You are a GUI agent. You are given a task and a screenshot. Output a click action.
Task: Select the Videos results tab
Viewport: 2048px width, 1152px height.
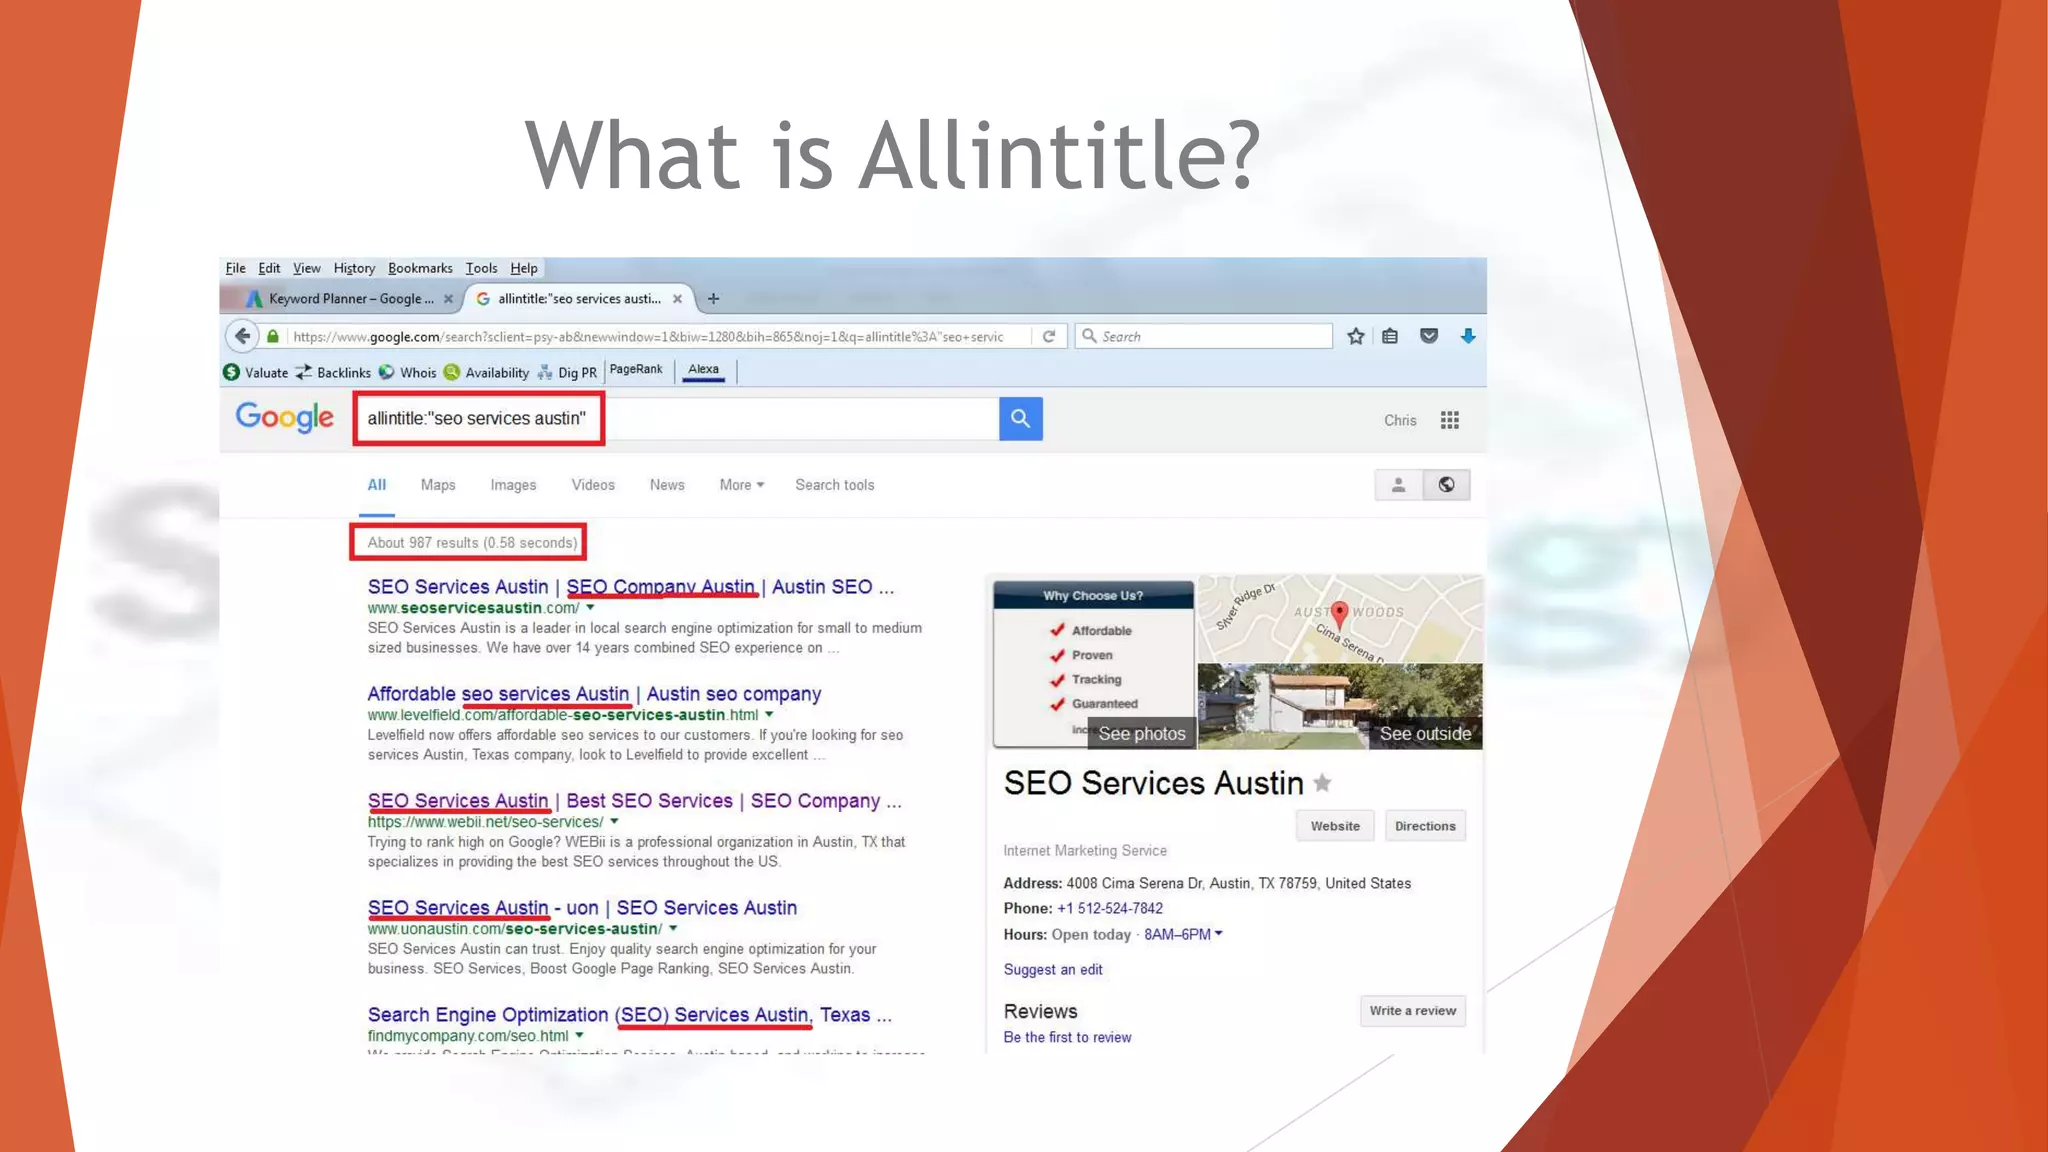pos(593,485)
